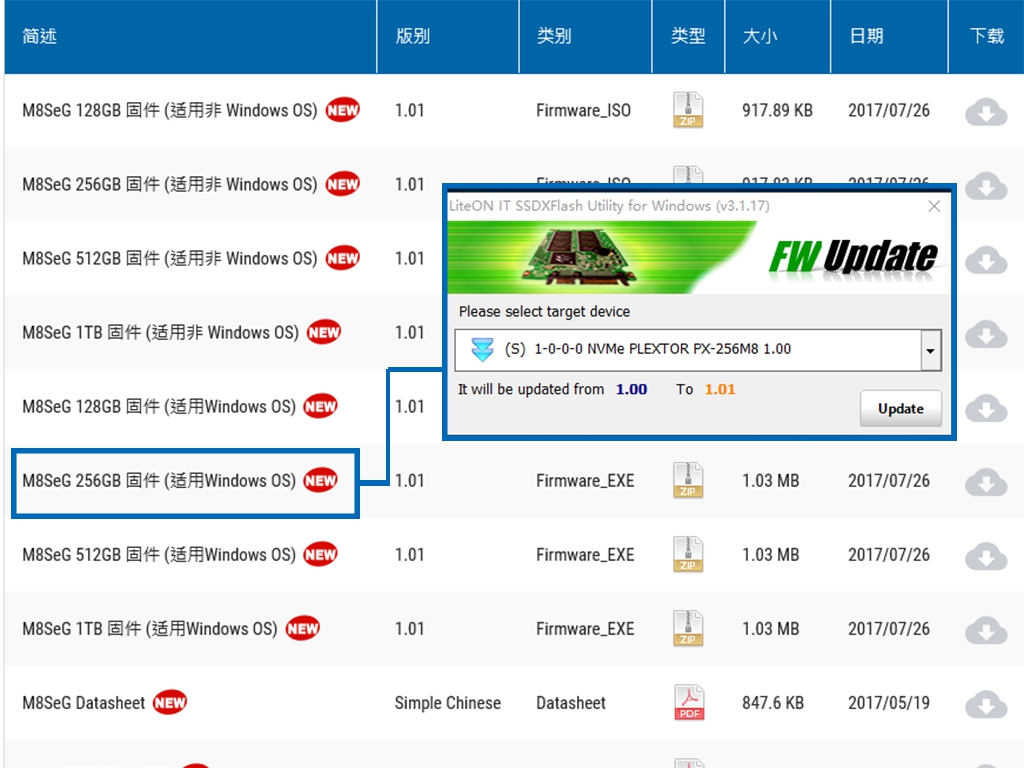
Task: Click the 版别 column header
Action: pyautogui.click(x=413, y=36)
